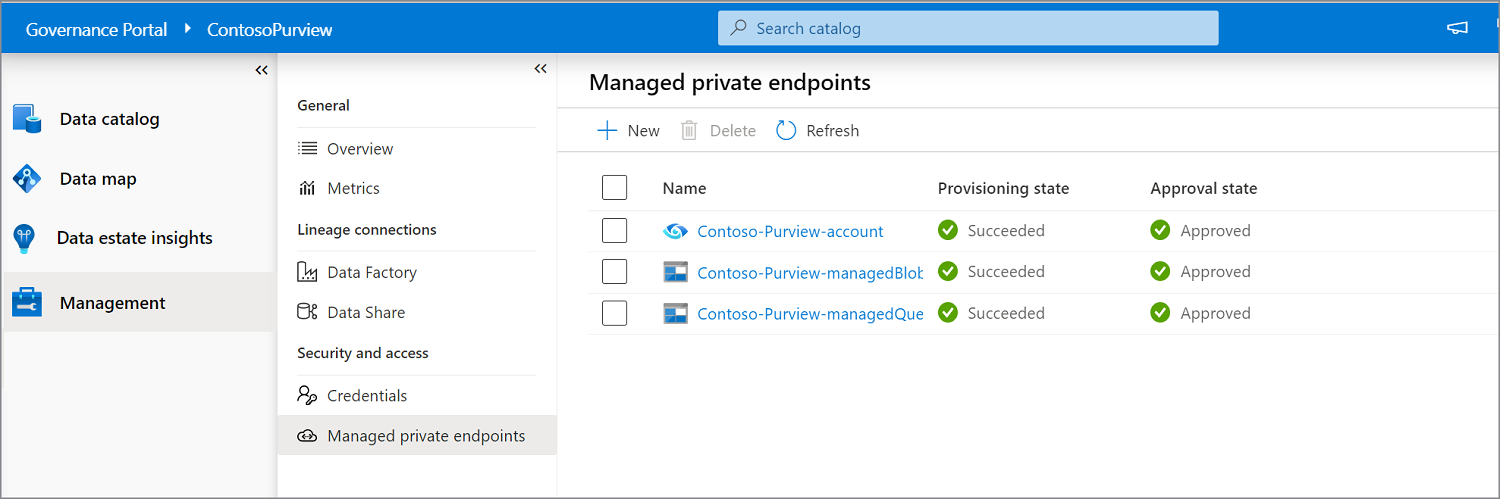This screenshot has height=499, width=1500.
Task: Click the New button
Action: (x=629, y=130)
